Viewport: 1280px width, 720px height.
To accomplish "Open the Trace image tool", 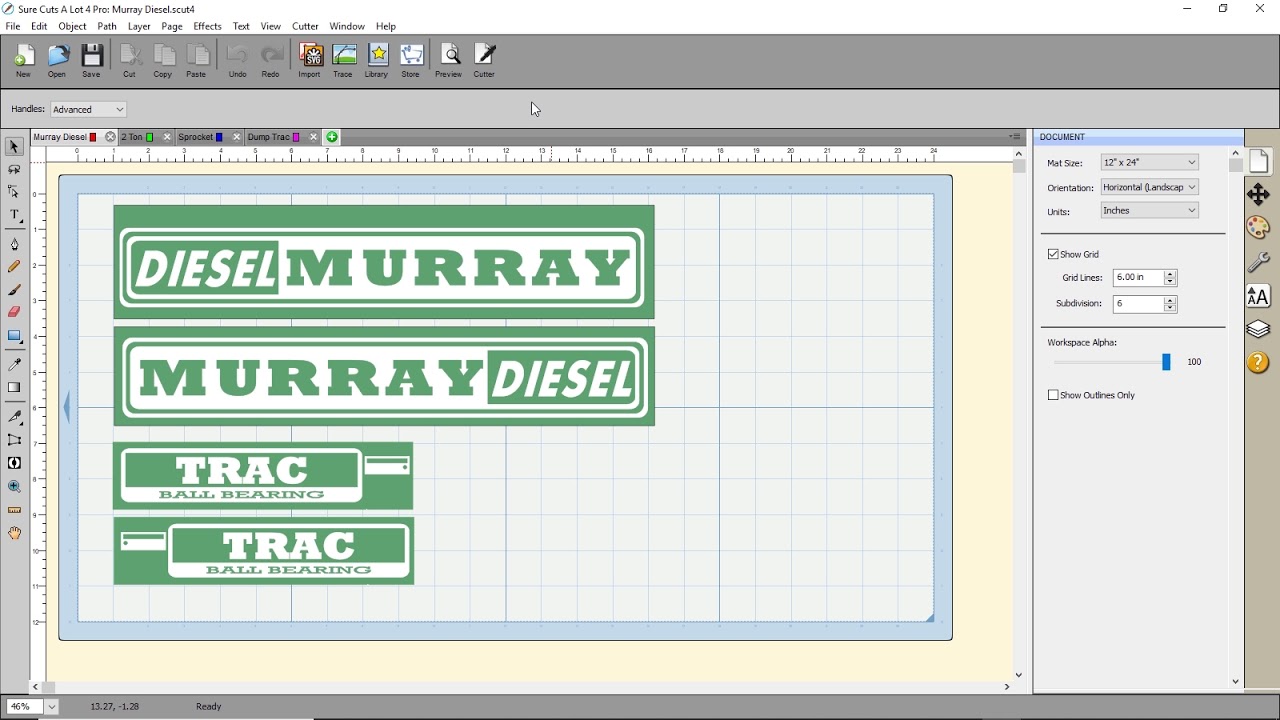I will tap(343, 61).
